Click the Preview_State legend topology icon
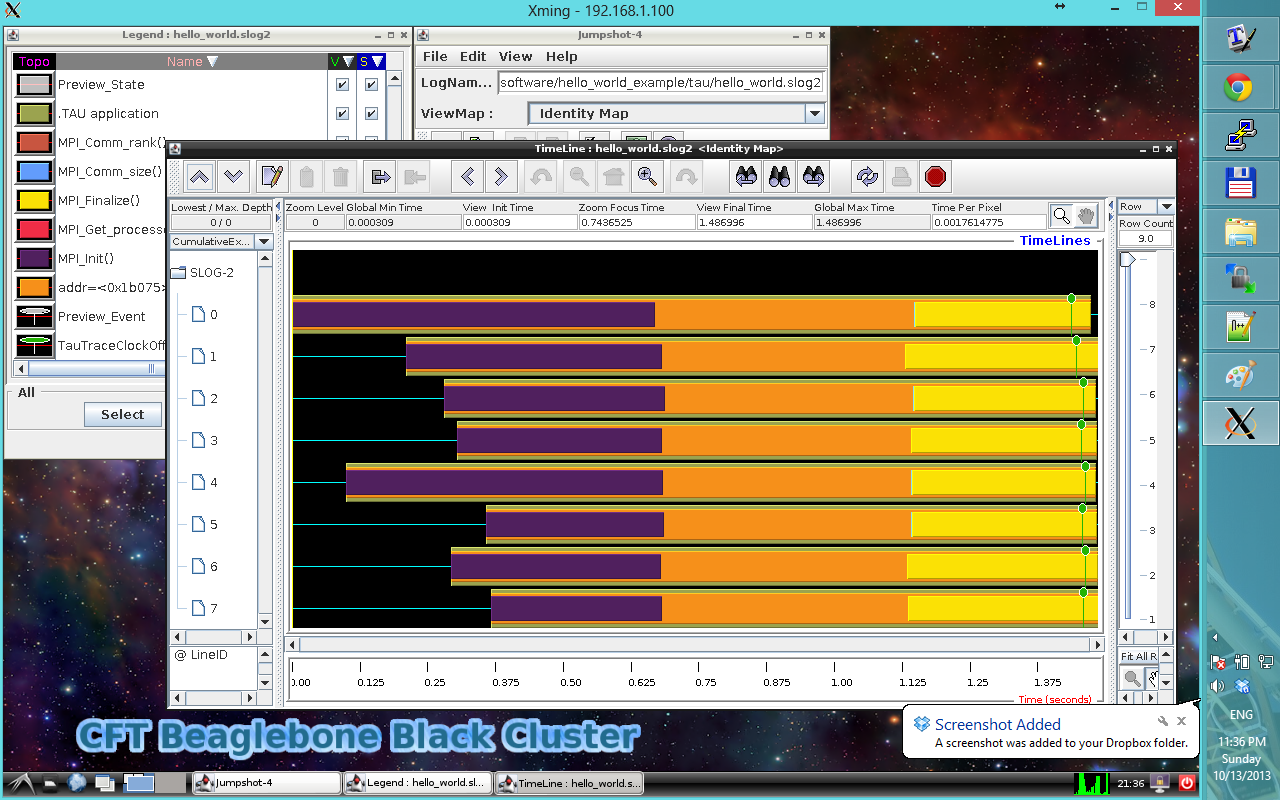 tap(35, 85)
